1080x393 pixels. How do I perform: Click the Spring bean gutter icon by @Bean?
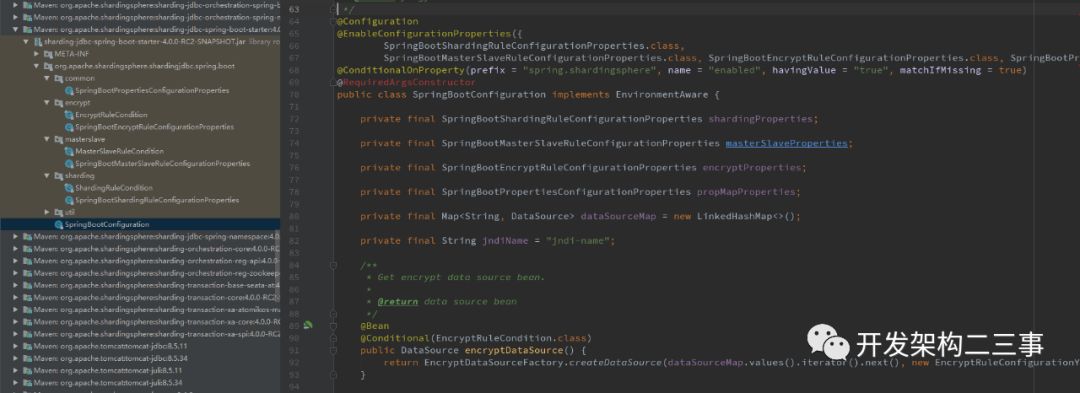[308, 326]
